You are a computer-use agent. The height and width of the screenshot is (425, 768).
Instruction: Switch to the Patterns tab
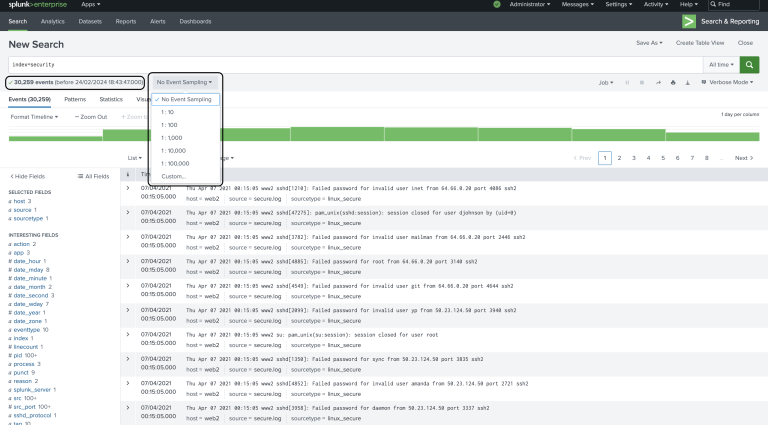75,100
